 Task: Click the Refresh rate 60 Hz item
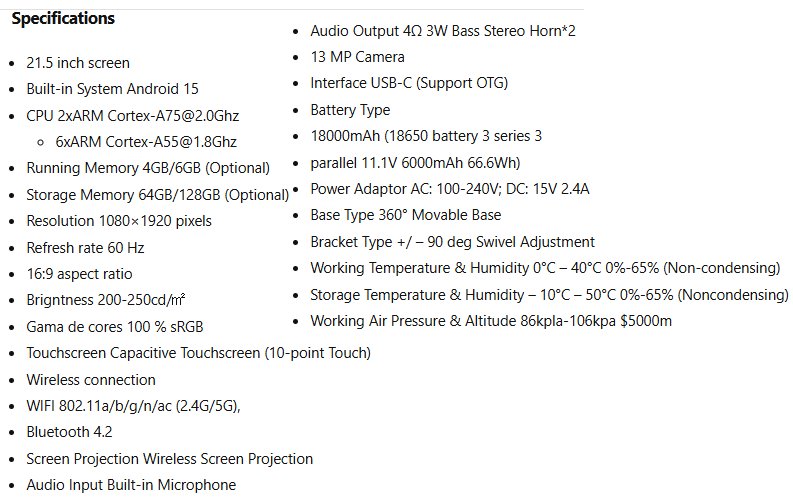pos(85,248)
